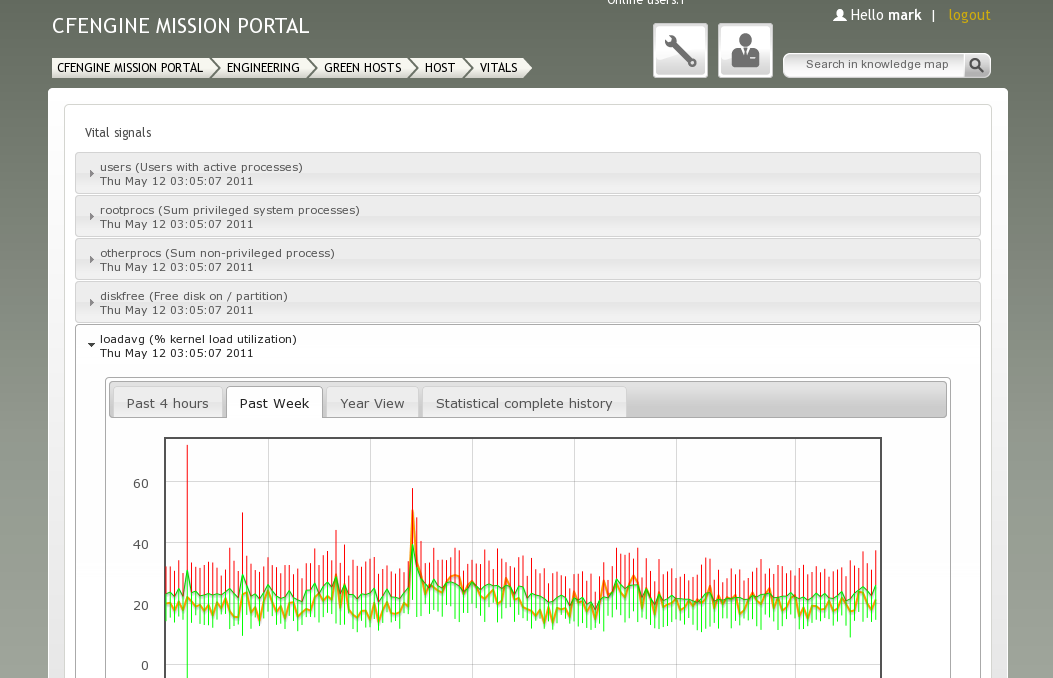This screenshot has width=1053, height=678.
Task: Click the Vital signals heading
Action: [118, 133]
